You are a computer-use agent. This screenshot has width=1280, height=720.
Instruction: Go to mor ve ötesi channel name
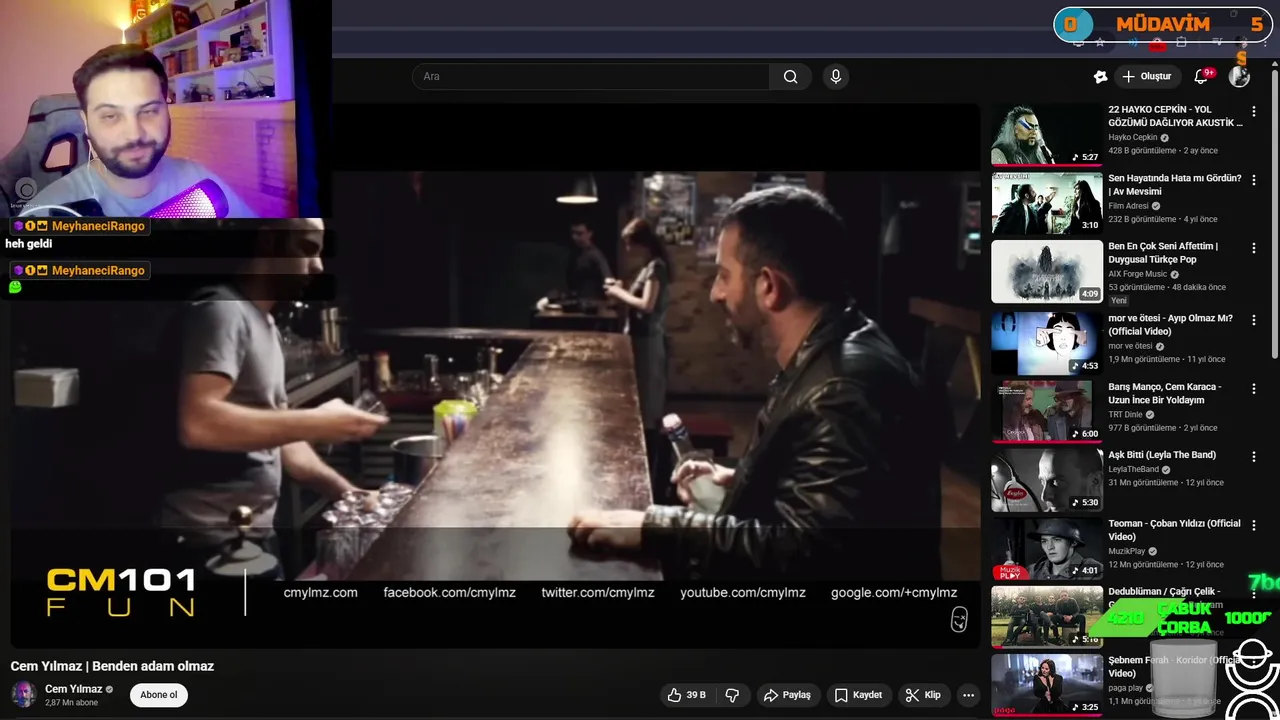[1130, 346]
